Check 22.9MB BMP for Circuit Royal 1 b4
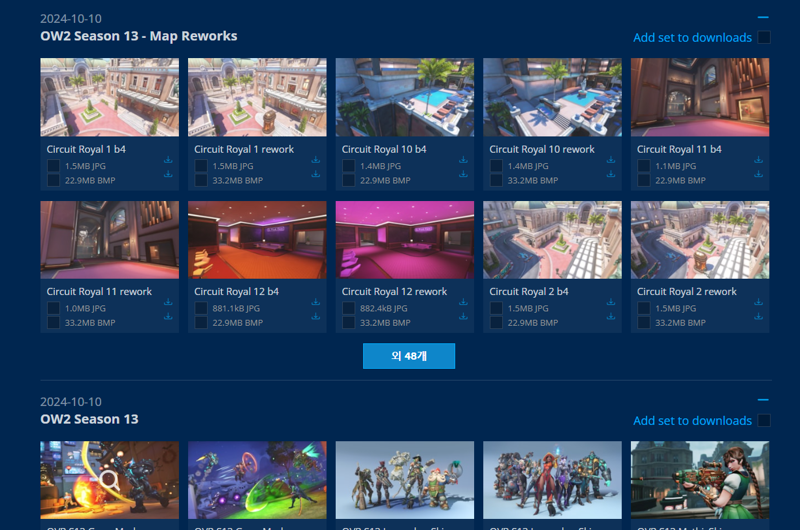 [53, 180]
